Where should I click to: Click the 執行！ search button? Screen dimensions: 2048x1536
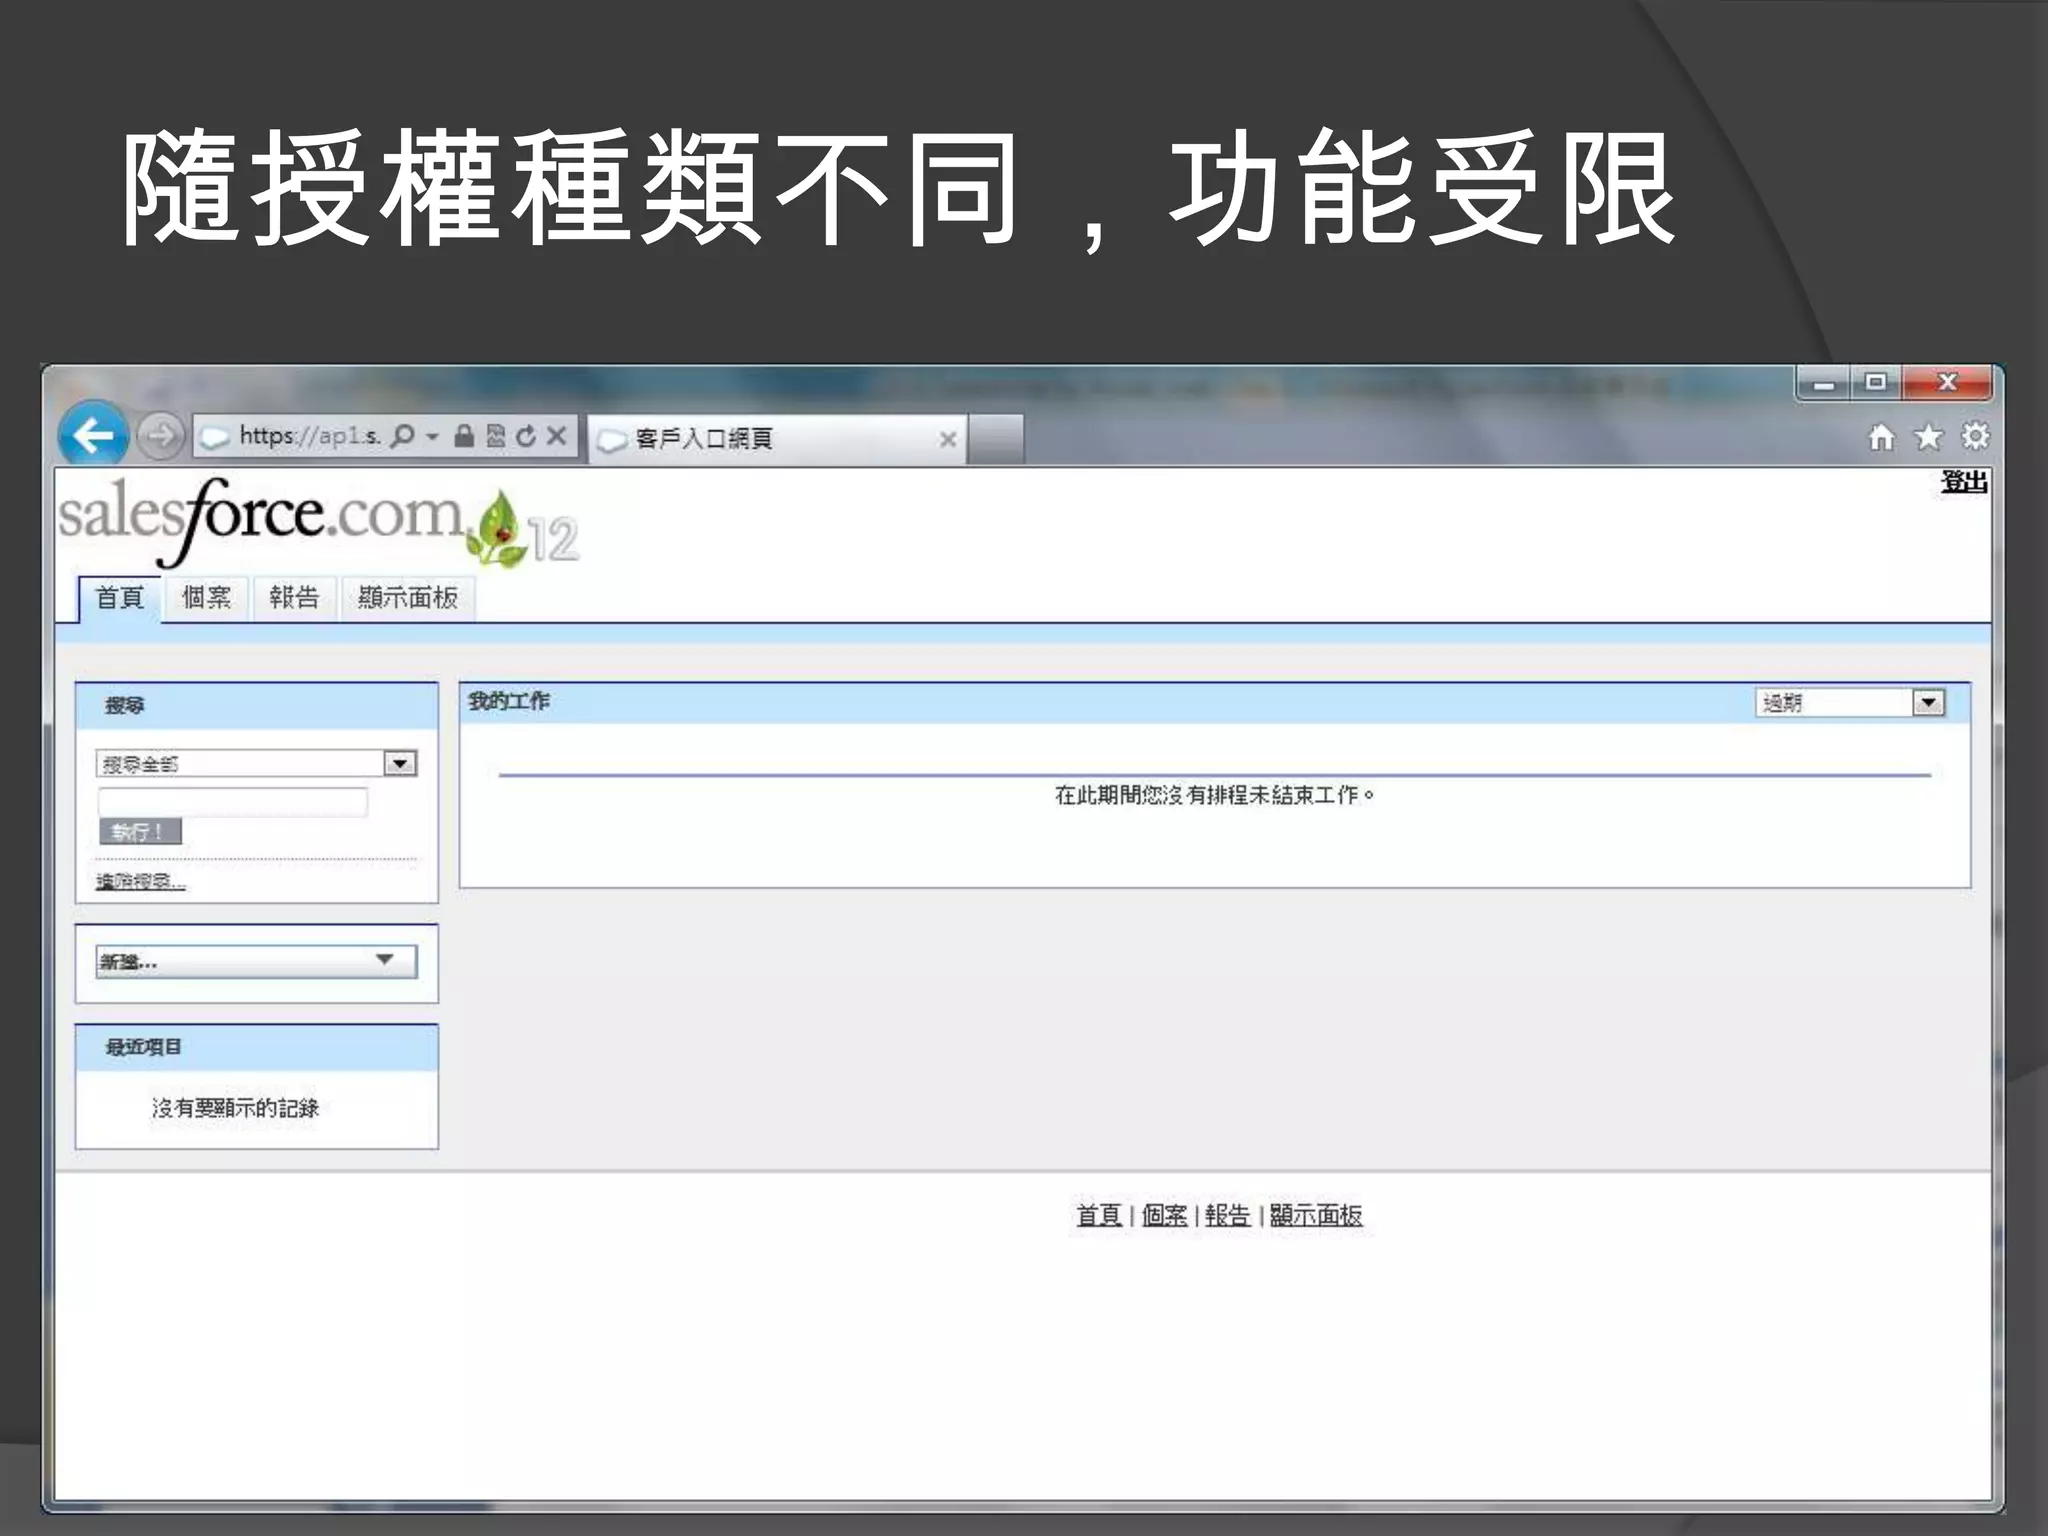[x=140, y=831]
